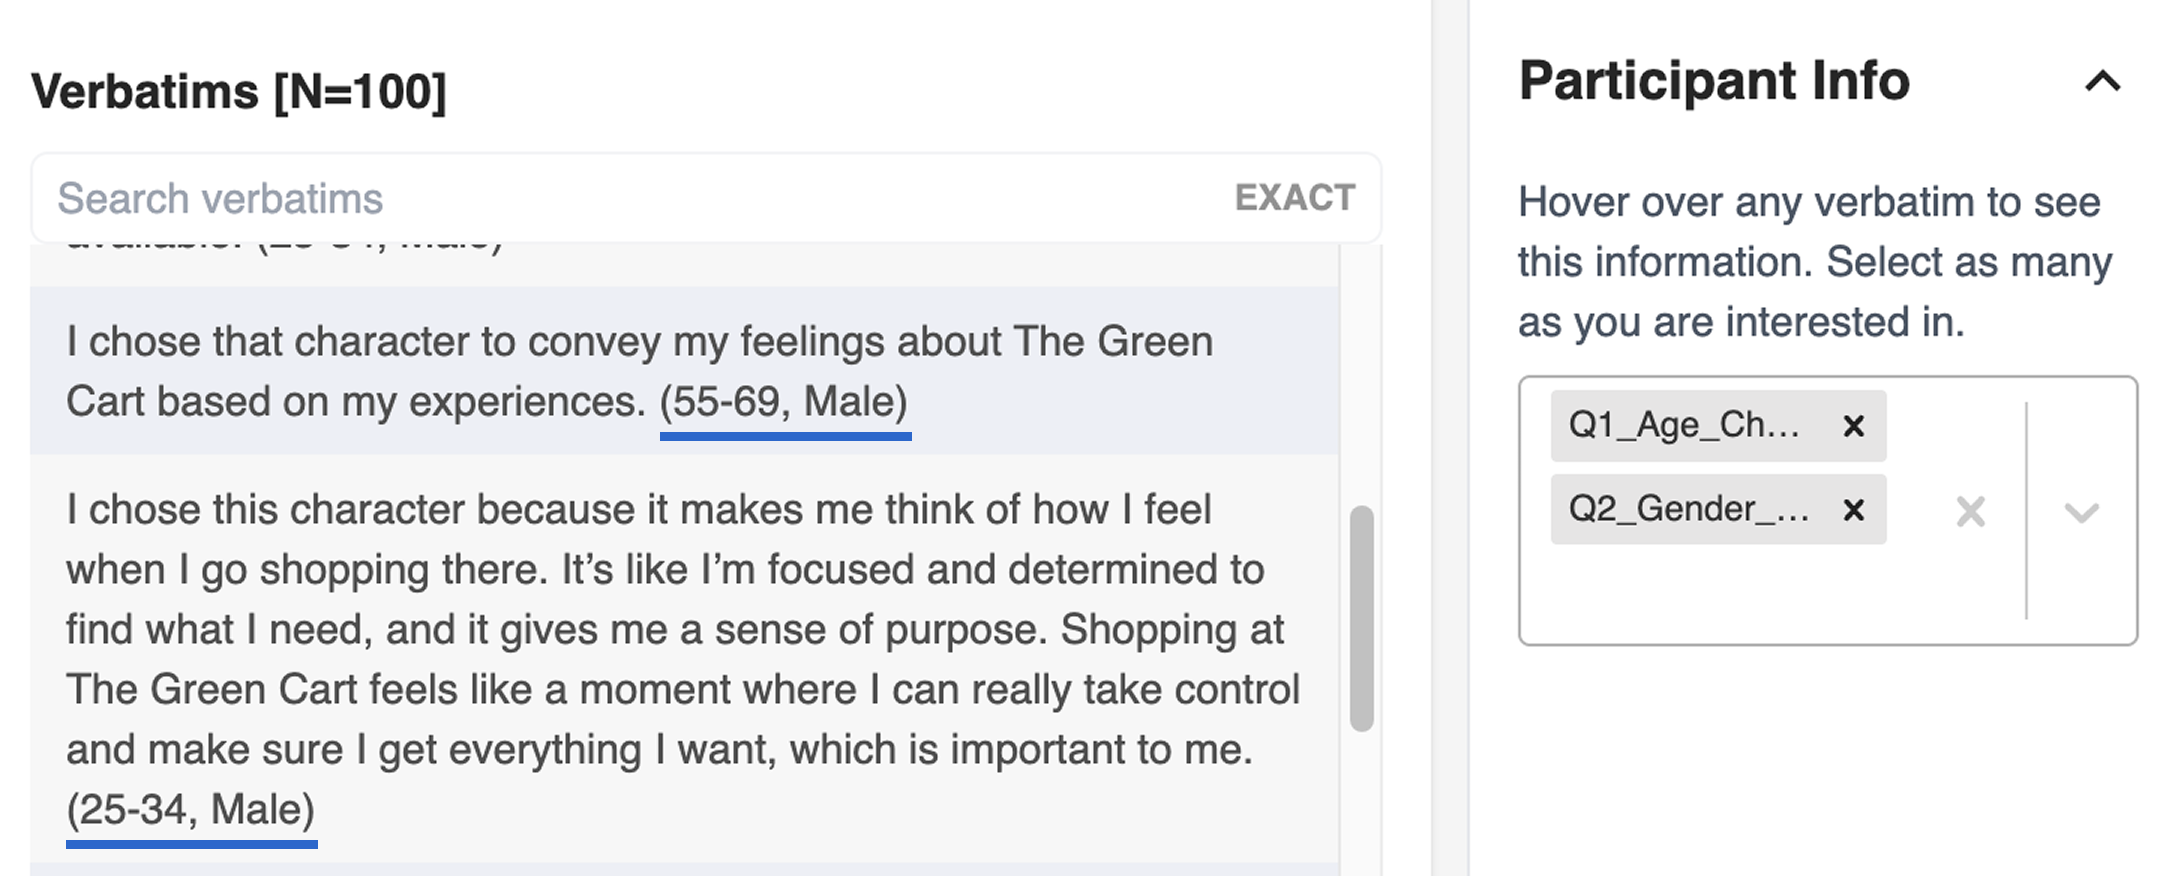The width and height of the screenshot is (2175, 876).
Task: Click the underlined (55-69, Male) tag
Action: [784, 402]
